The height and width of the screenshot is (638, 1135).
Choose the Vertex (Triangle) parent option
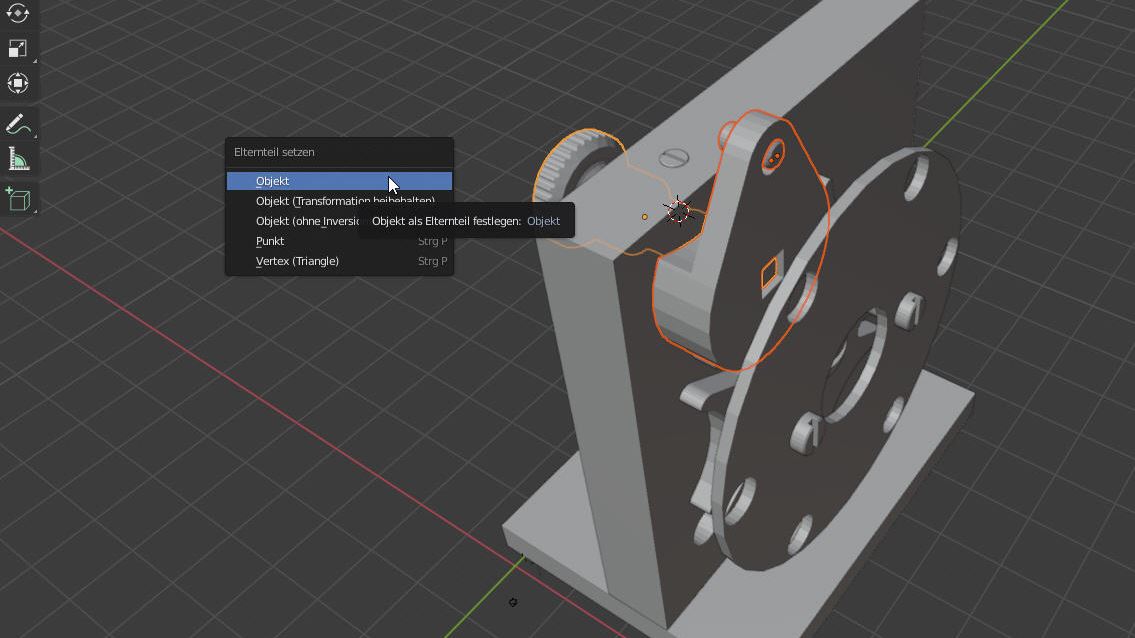[339, 261]
